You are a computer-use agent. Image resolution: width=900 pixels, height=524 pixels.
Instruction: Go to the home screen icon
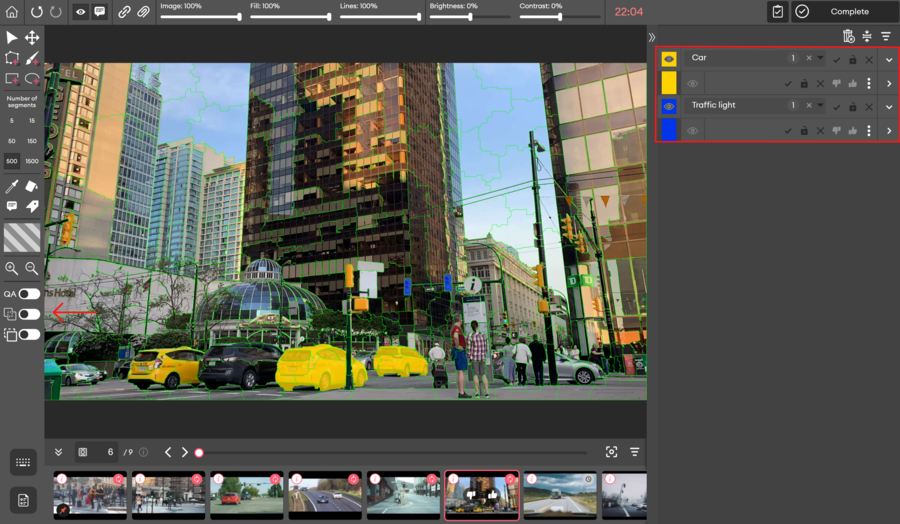[11, 11]
